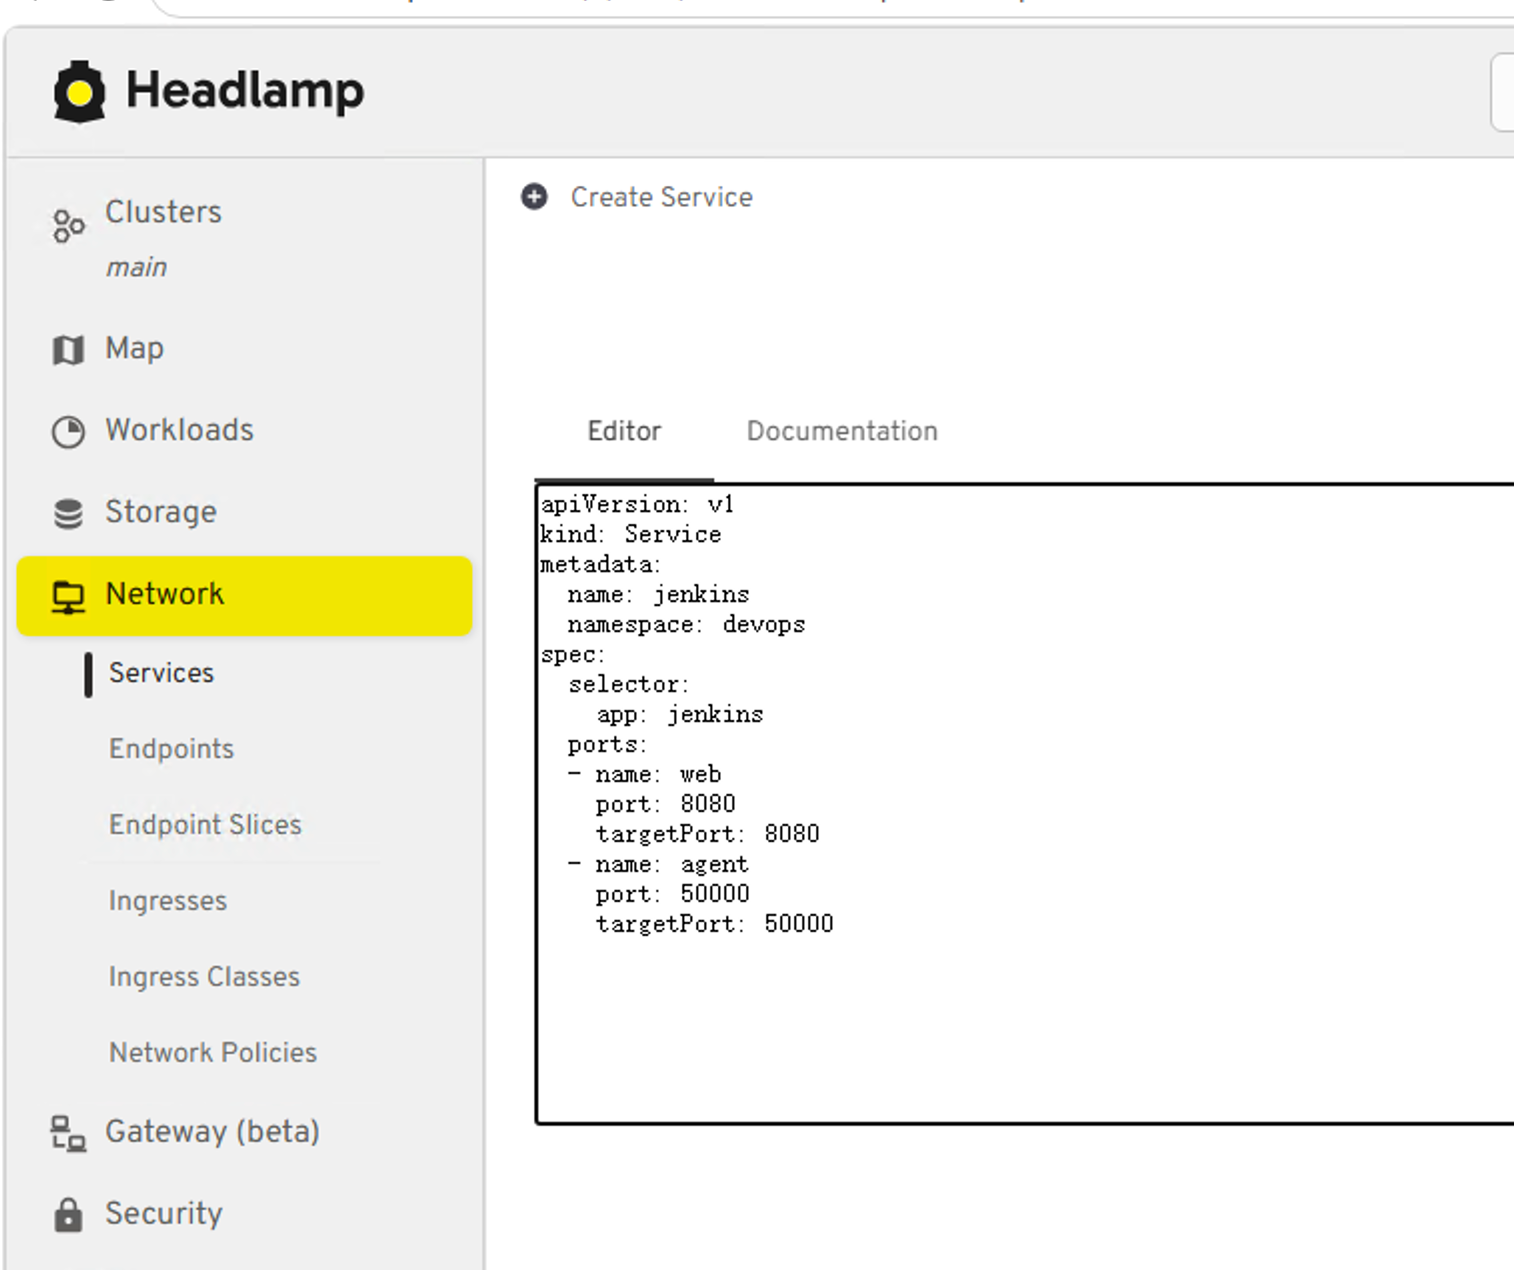Open the Services sub-item
Image resolution: width=1514 pixels, height=1270 pixels.
click(161, 673)
